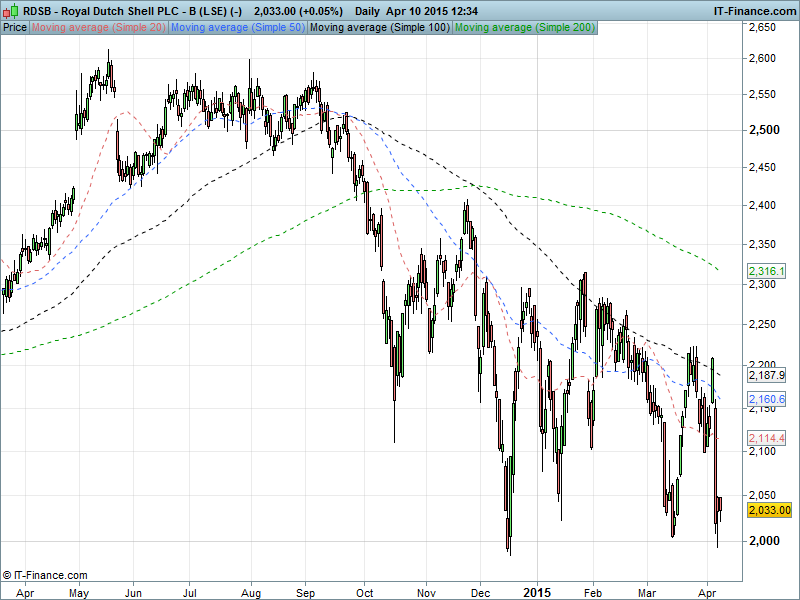This screenshot has width=800, height=600.
Task: Click the IT-Finance.com link at top right
Action: click(x=754, y=10)
